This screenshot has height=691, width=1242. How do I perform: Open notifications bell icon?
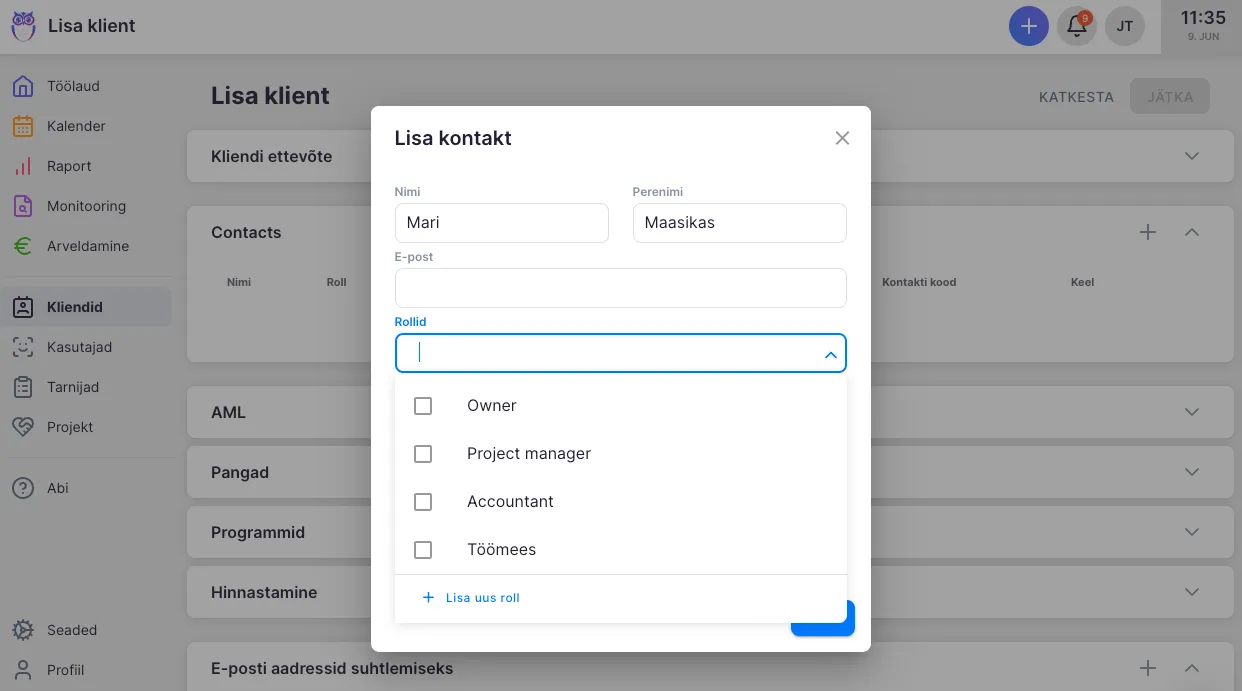[1077, 26]
